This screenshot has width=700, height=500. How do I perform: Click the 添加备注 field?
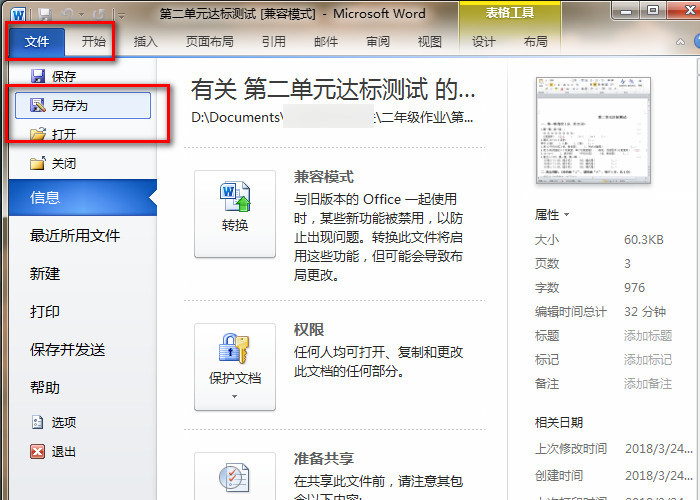[648, 384]
